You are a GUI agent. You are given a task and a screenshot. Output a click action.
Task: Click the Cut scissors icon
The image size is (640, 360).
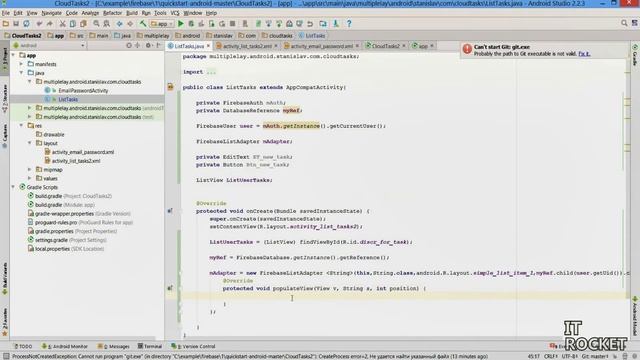pyautogui.click(x=62, y=24)
